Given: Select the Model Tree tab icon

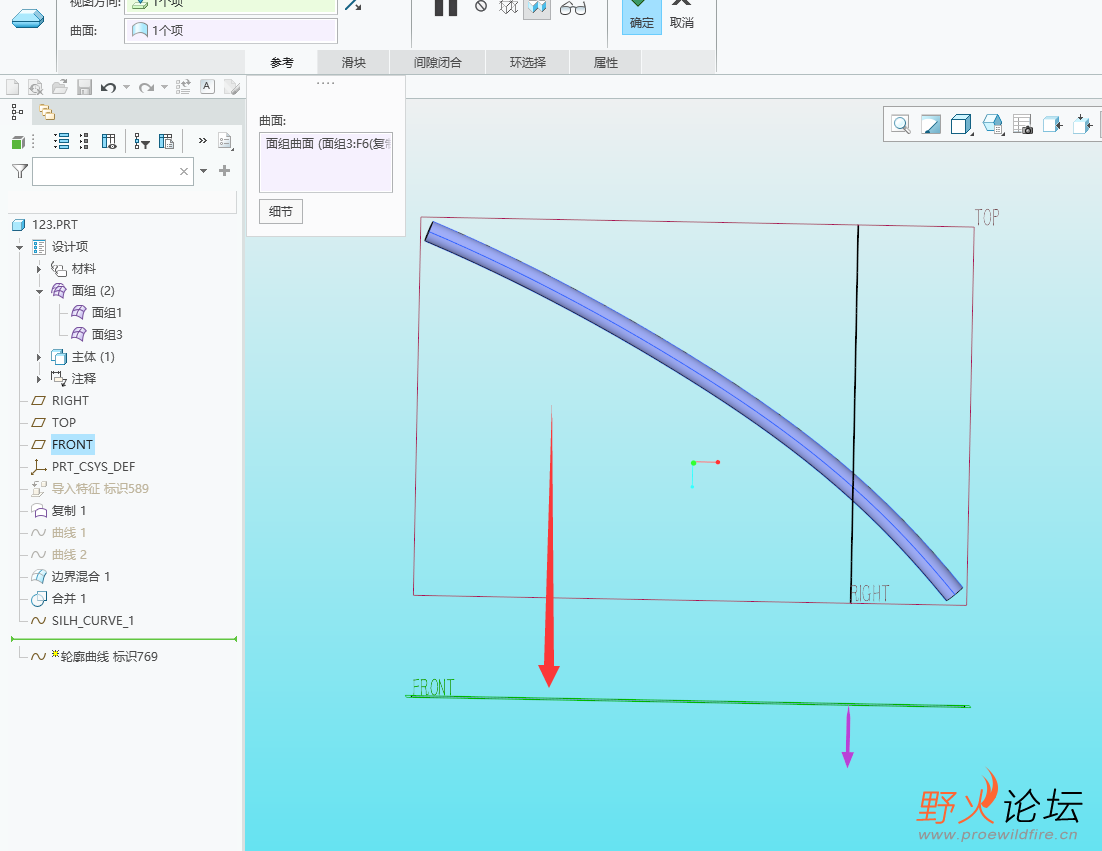Looking at the screenshot, I should [18, 112].
